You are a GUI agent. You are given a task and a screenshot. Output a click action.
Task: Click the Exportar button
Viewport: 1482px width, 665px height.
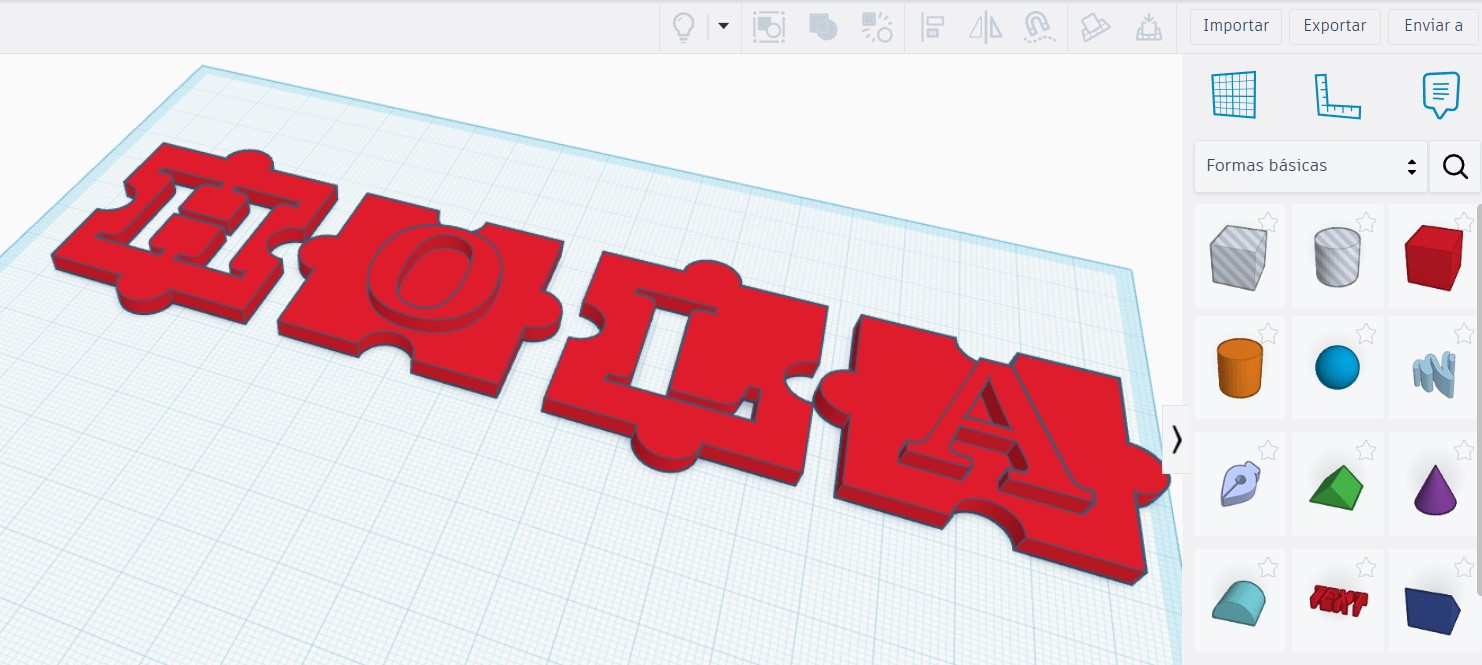pos(1335,26)
